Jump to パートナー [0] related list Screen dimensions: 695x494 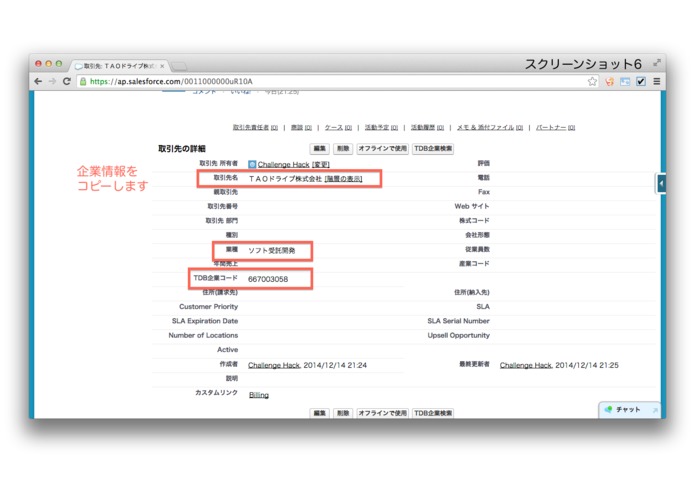coord(555,128)
